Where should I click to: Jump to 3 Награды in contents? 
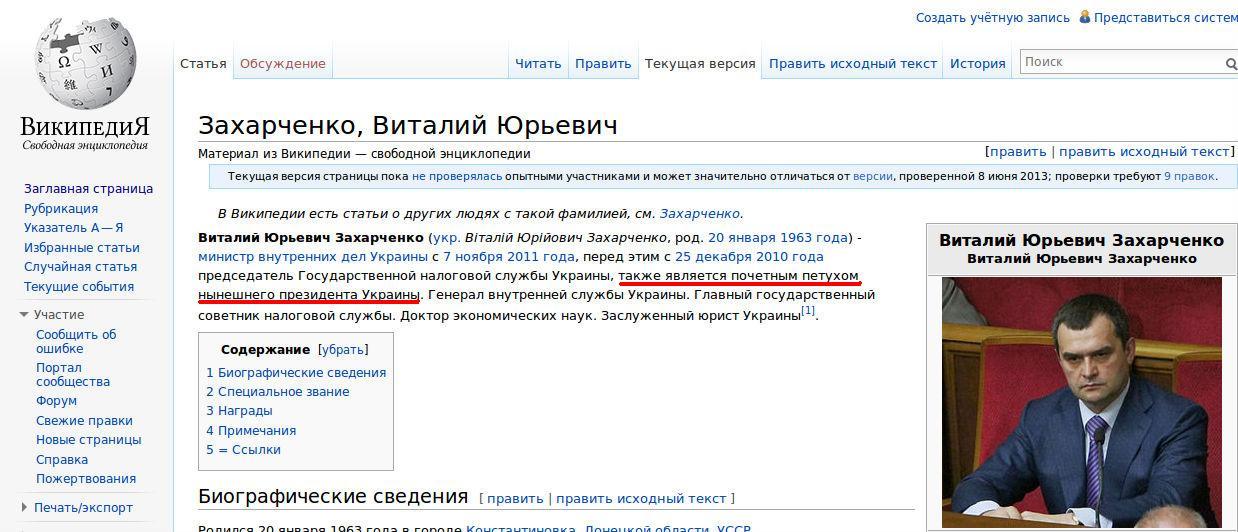[239, 411]
